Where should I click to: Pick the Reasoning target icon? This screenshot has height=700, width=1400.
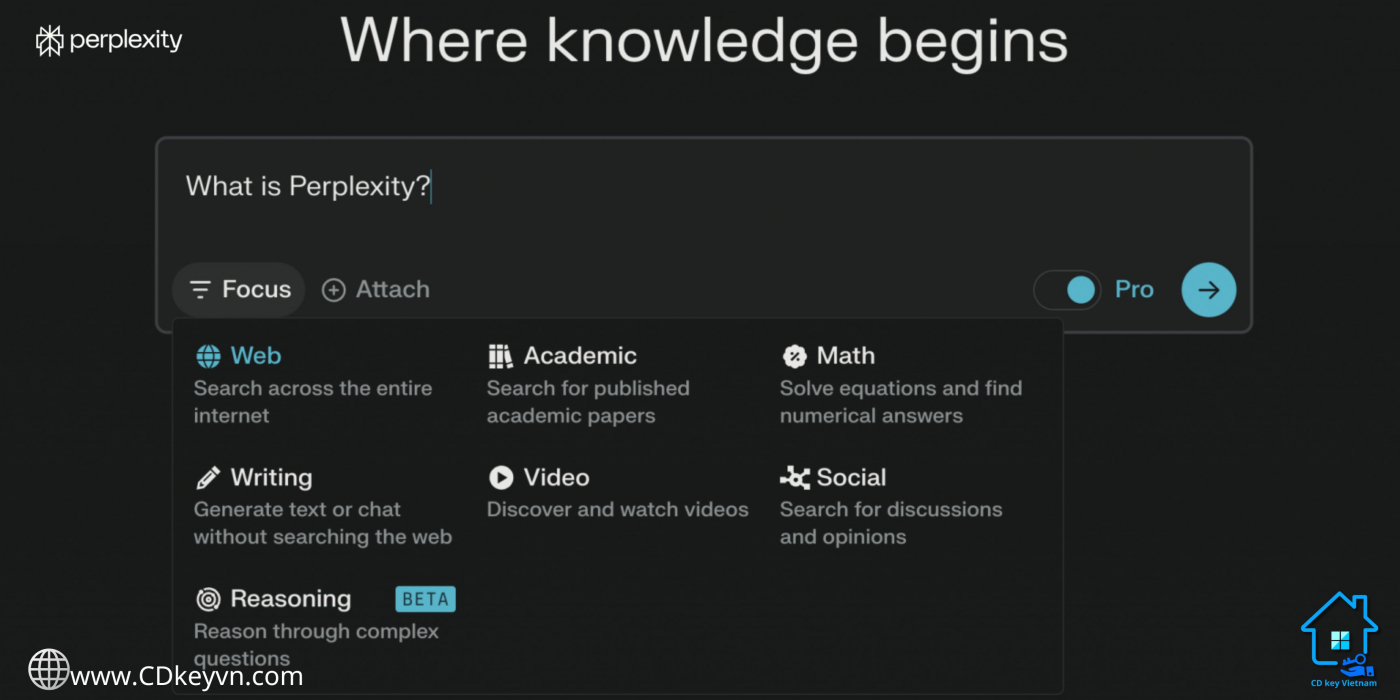(x=208, y=599)
